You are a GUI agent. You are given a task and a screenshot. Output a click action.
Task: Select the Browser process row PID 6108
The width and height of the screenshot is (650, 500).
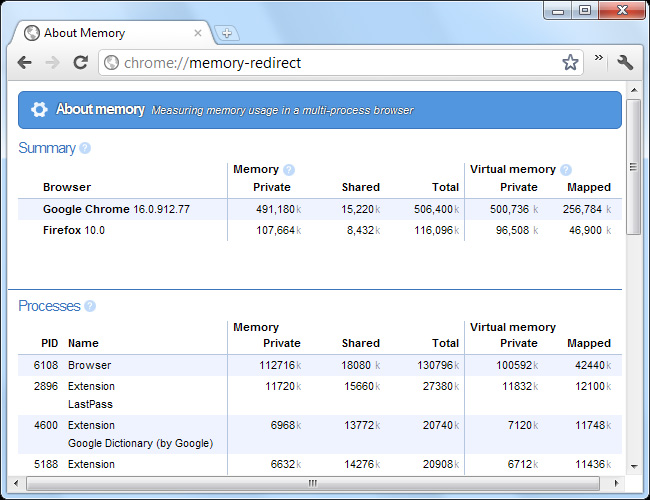click(x=320, y=365)
